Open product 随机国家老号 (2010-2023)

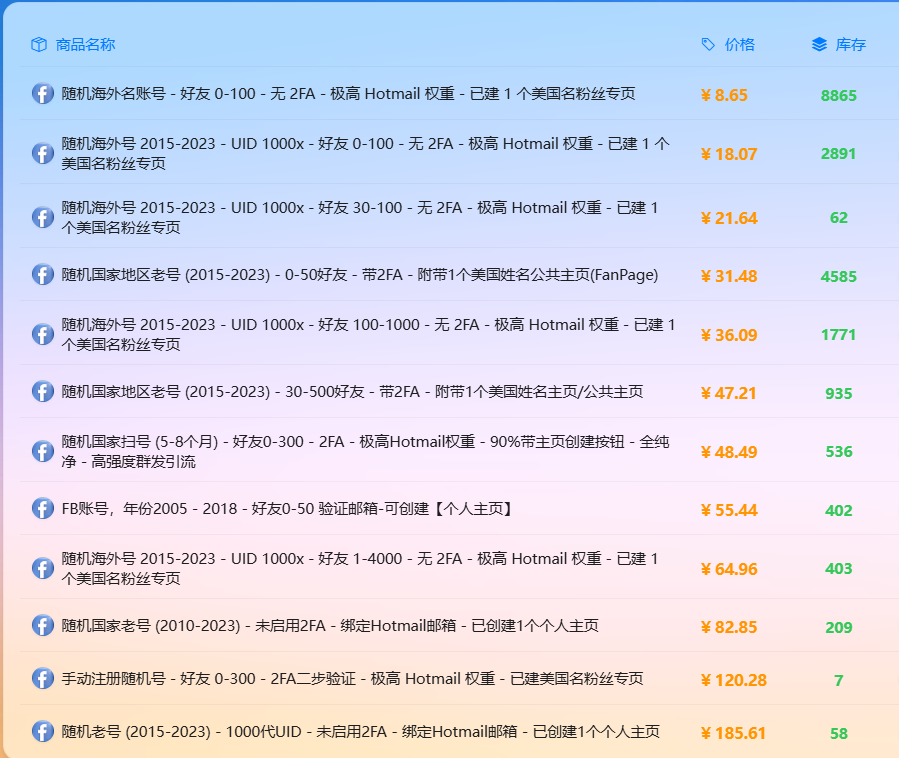point(330,626)
